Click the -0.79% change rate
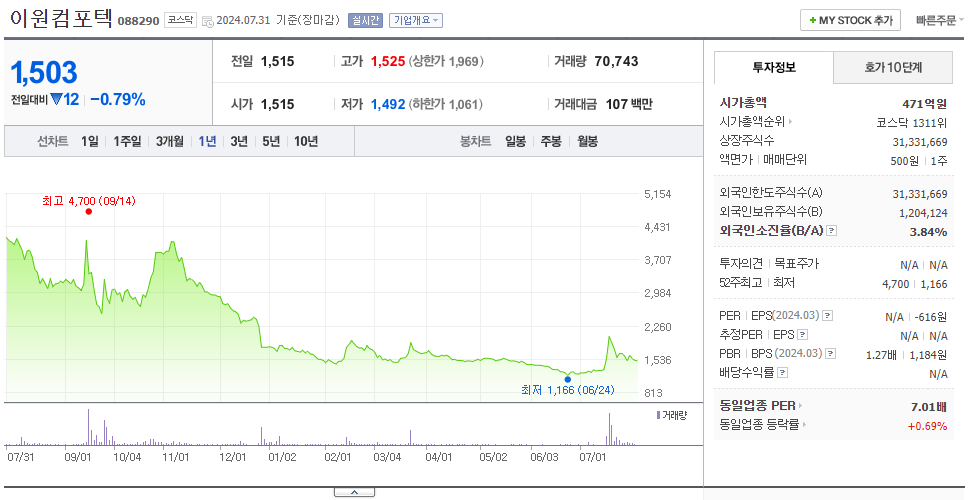968x500 pixels. [x=118, y=99]
